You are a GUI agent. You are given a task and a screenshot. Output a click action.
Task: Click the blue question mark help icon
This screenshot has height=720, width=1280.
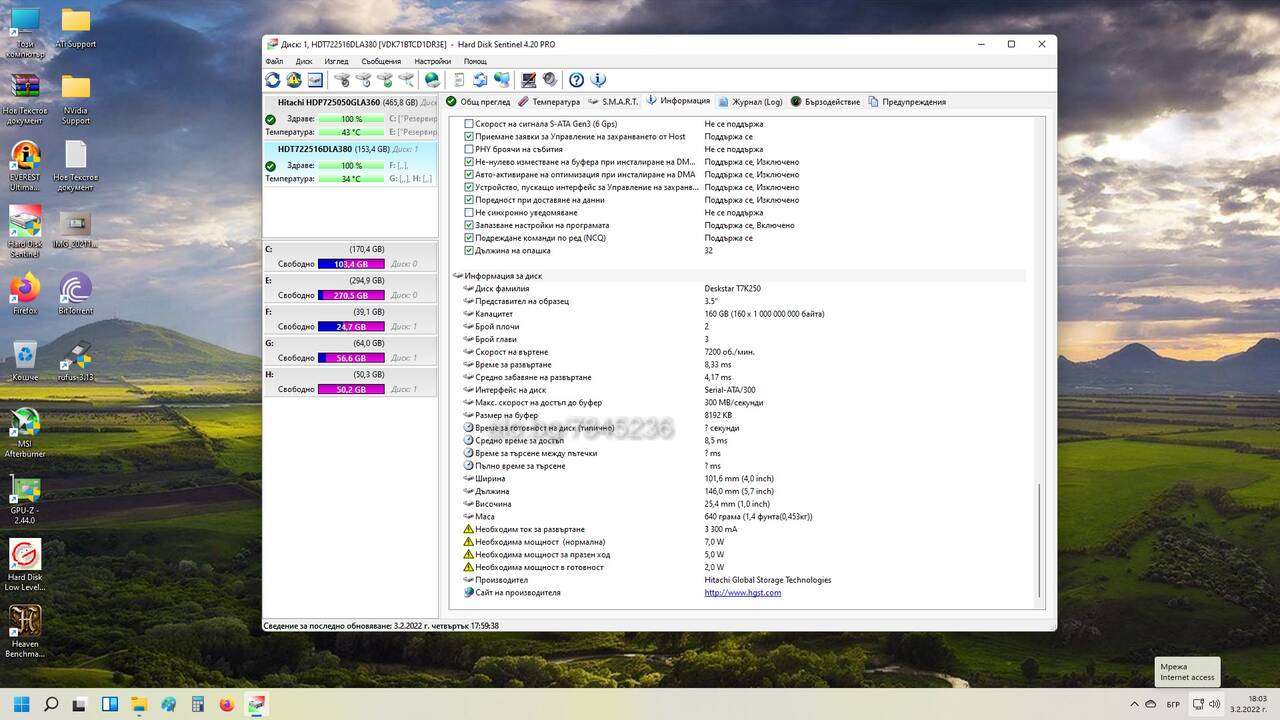pos(576,80)
